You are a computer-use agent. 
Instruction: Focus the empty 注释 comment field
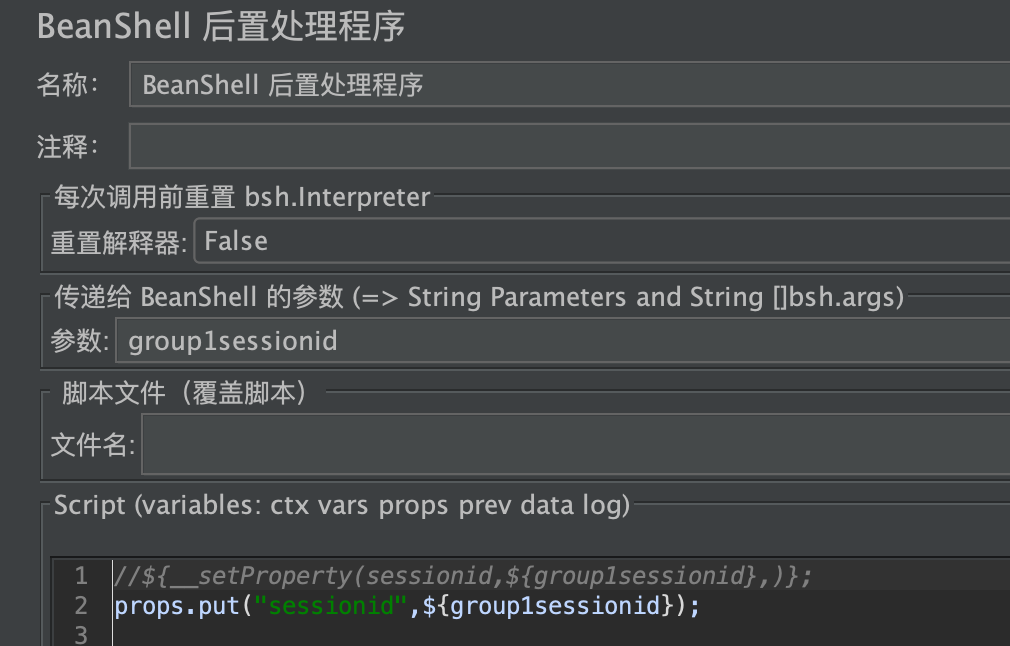[x=569, y=147]
